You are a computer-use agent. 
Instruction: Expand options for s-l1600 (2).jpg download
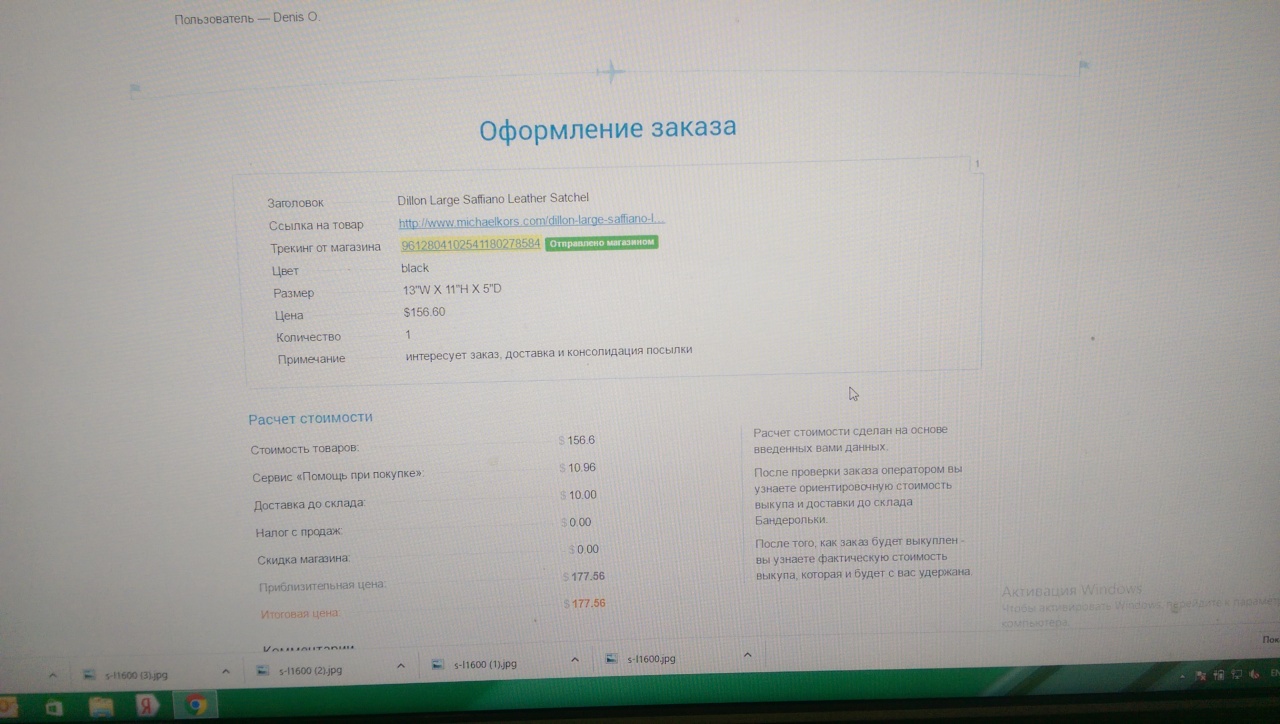[400, 666]
